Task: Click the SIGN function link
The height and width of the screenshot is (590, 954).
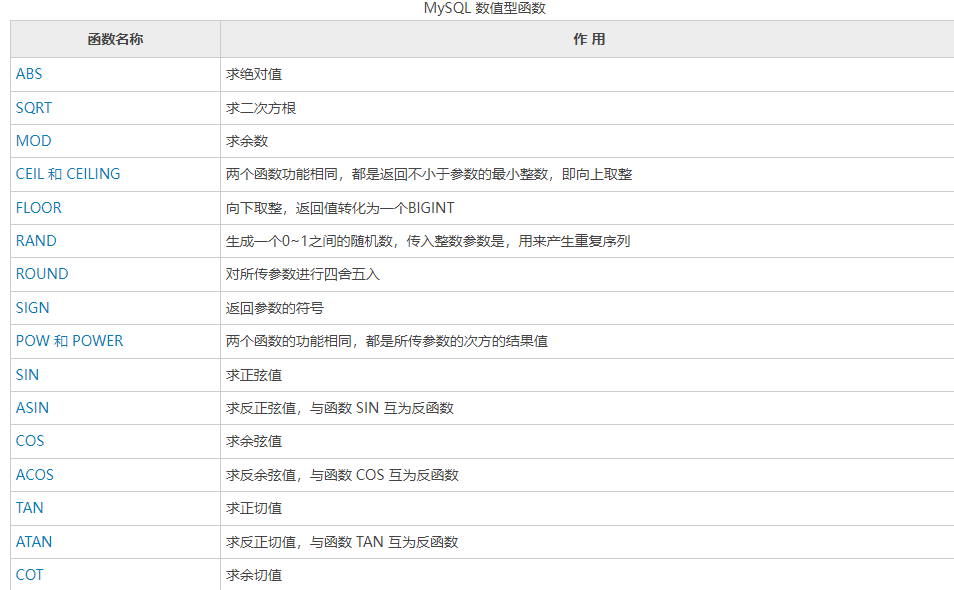Action: [32, 308]
